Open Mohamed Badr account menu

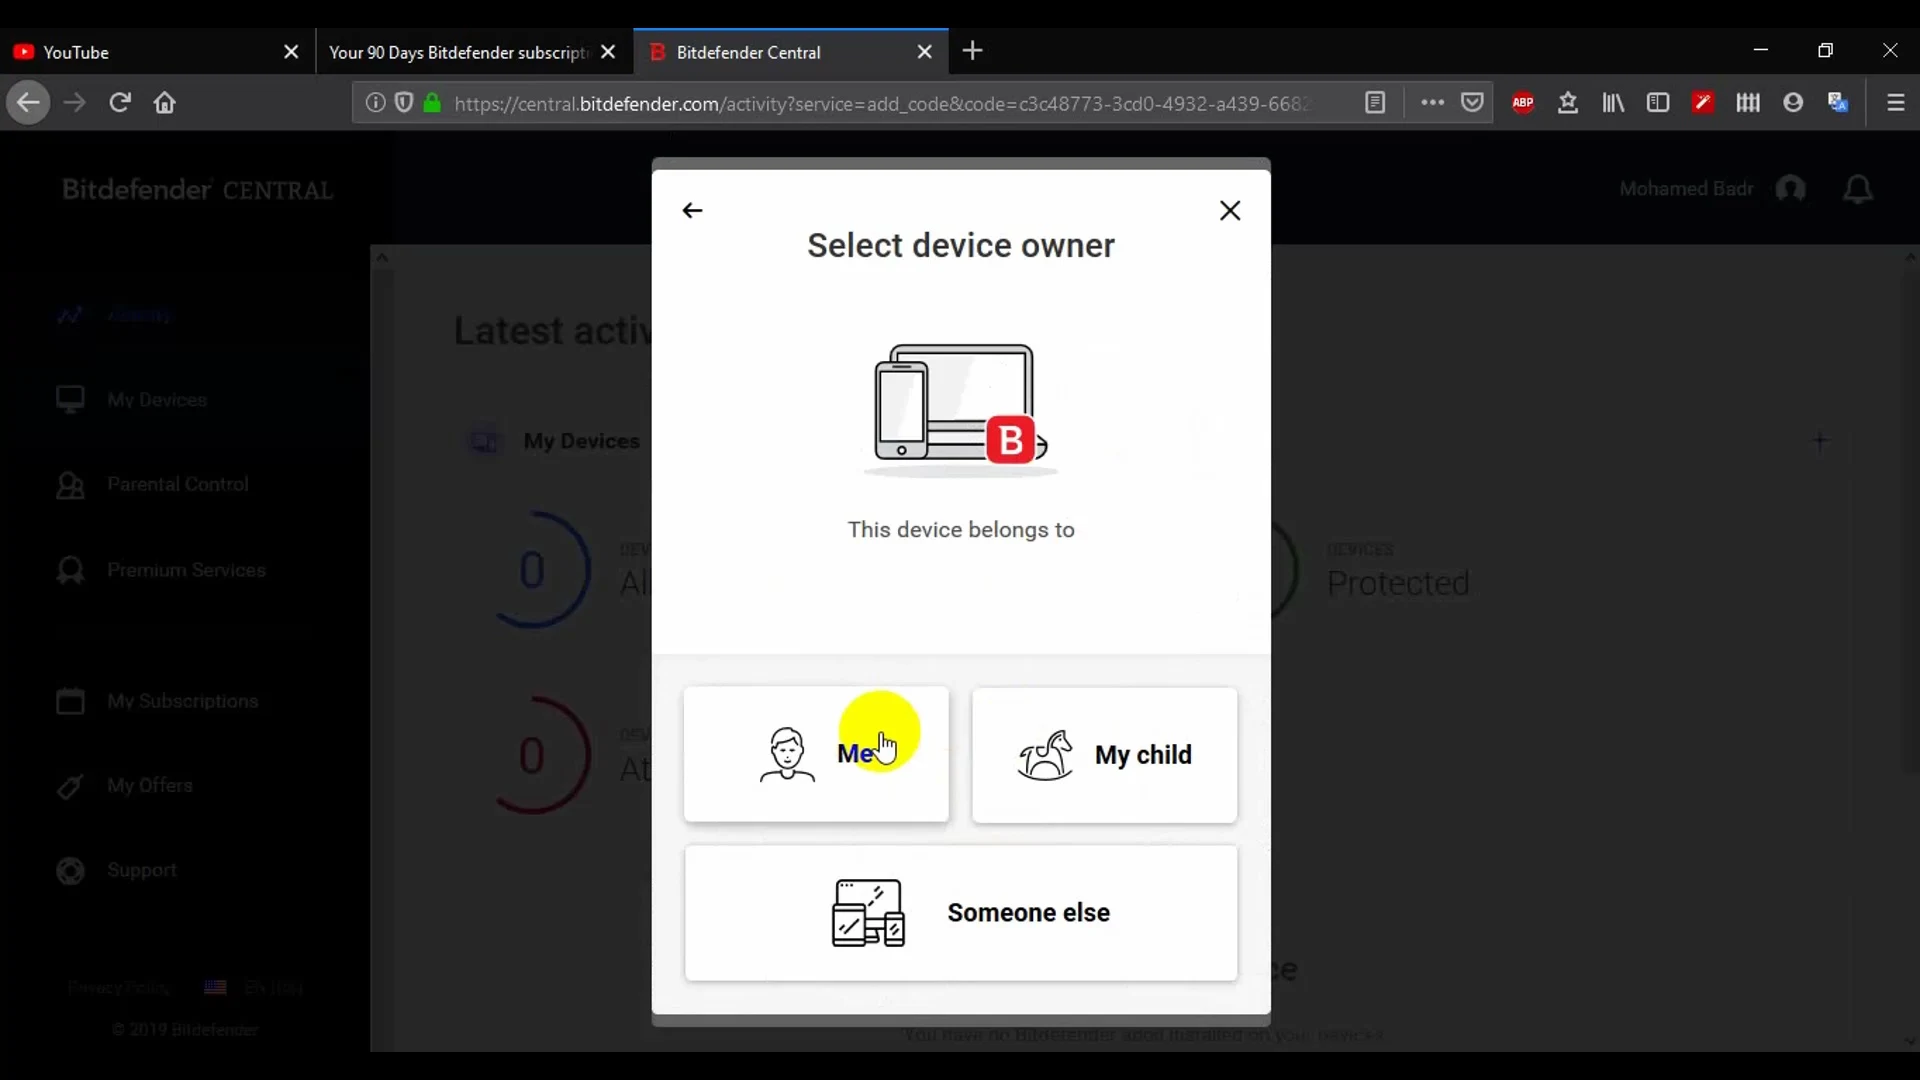1712,189
